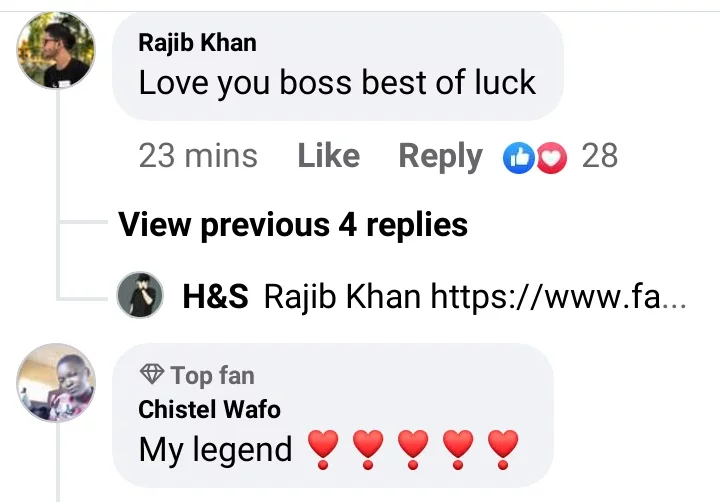The image size is (720, 502).
Task: Open Rajib Khan's profile picture
Action: pos(56,50)
